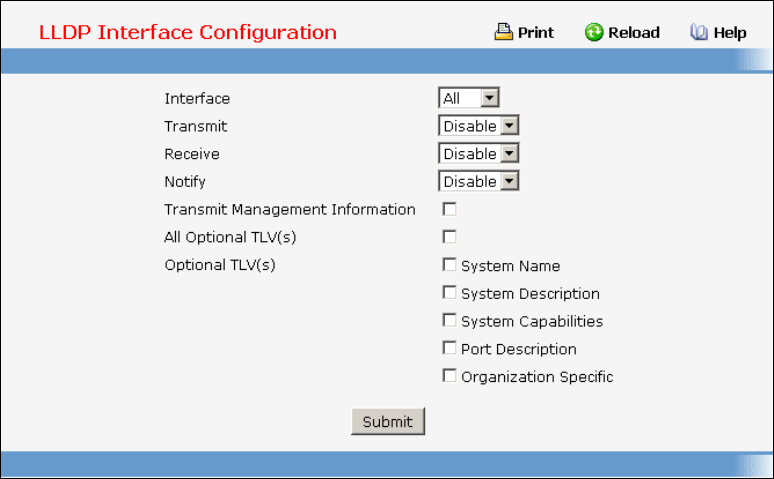Click the Optional TLV(s) label

(219, 265)
